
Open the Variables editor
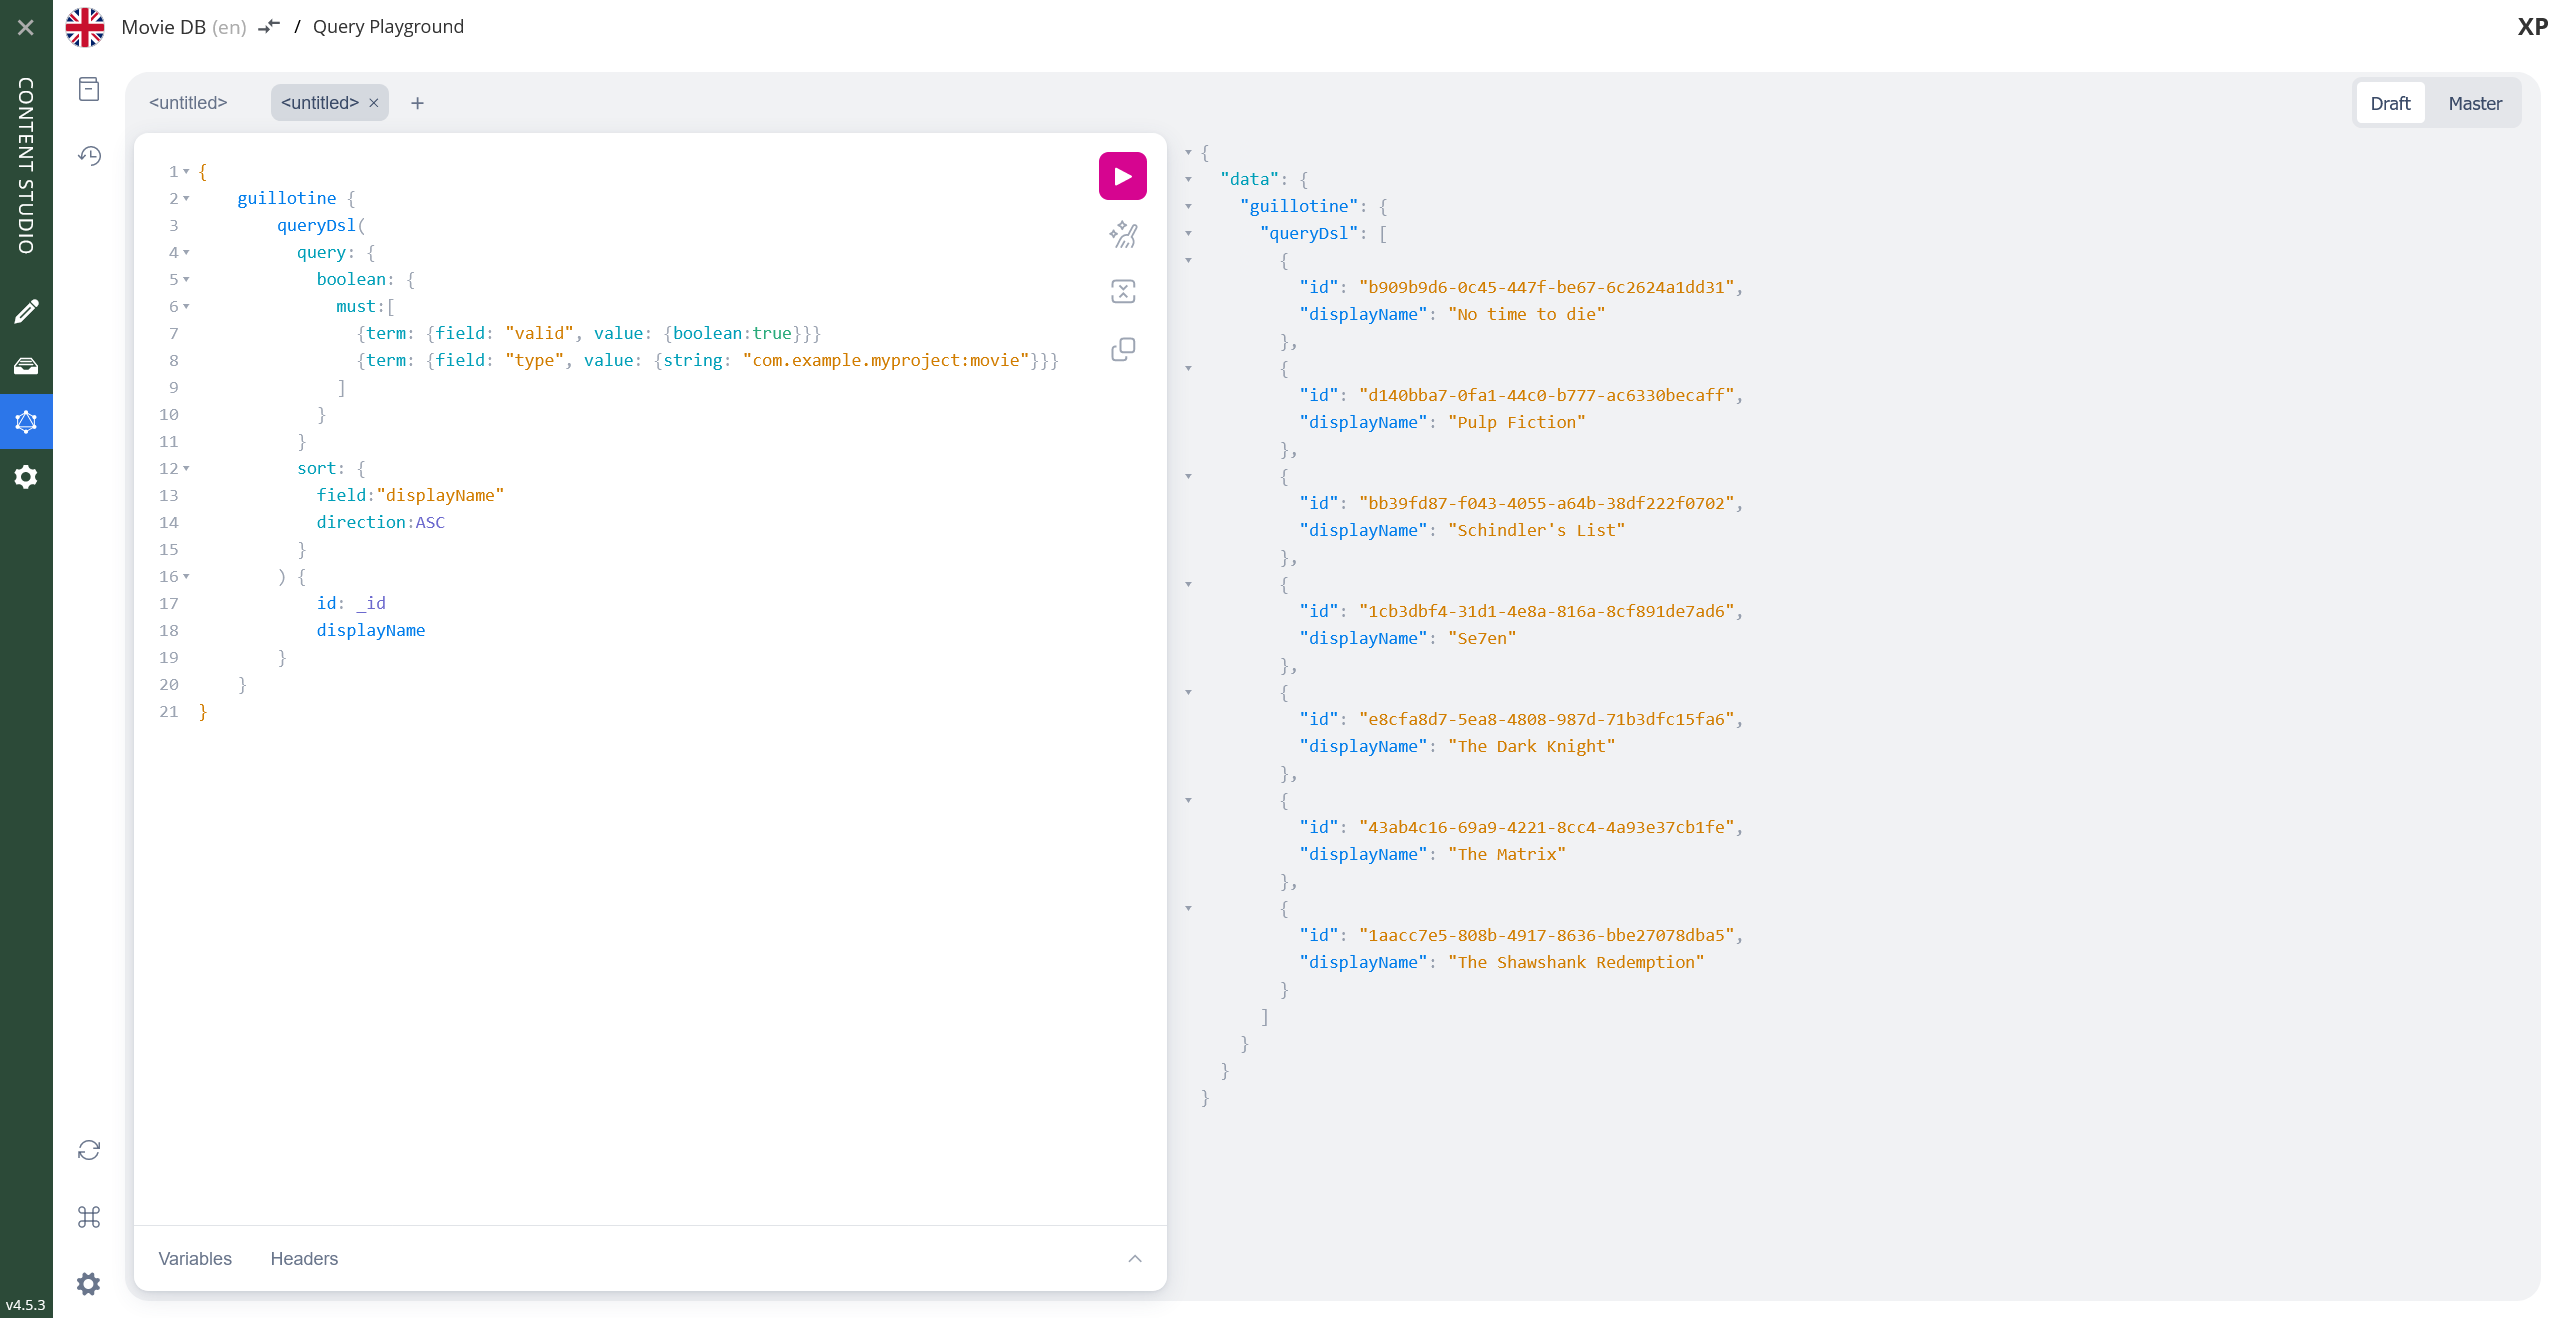(195, 1259)
